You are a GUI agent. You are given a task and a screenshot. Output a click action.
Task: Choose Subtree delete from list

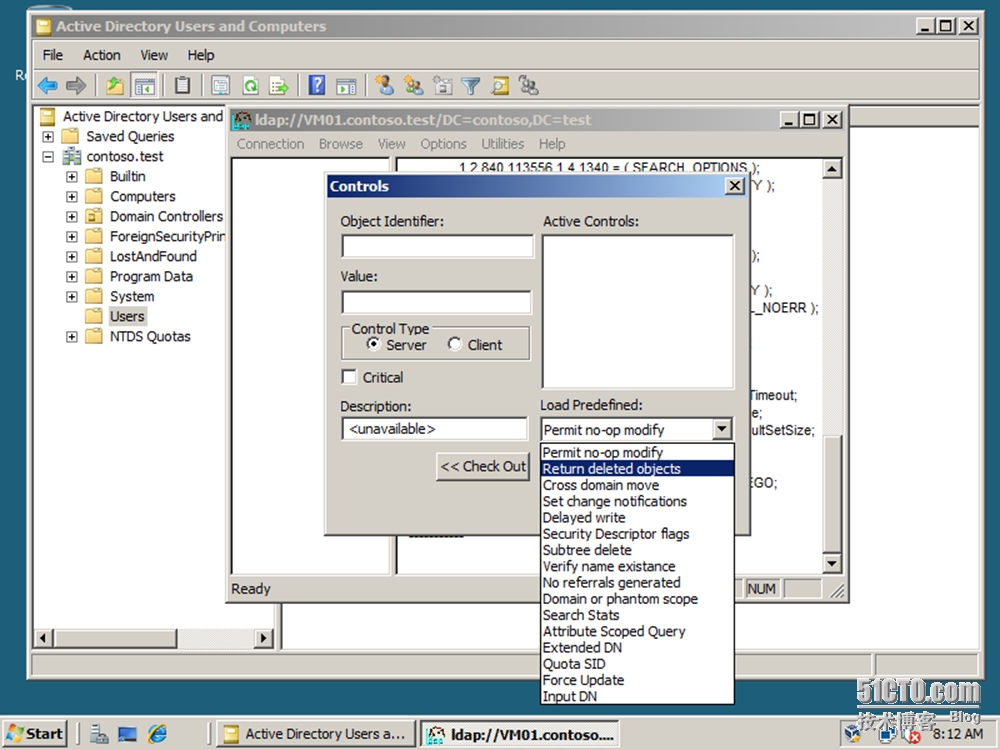(x=637, y=550)
